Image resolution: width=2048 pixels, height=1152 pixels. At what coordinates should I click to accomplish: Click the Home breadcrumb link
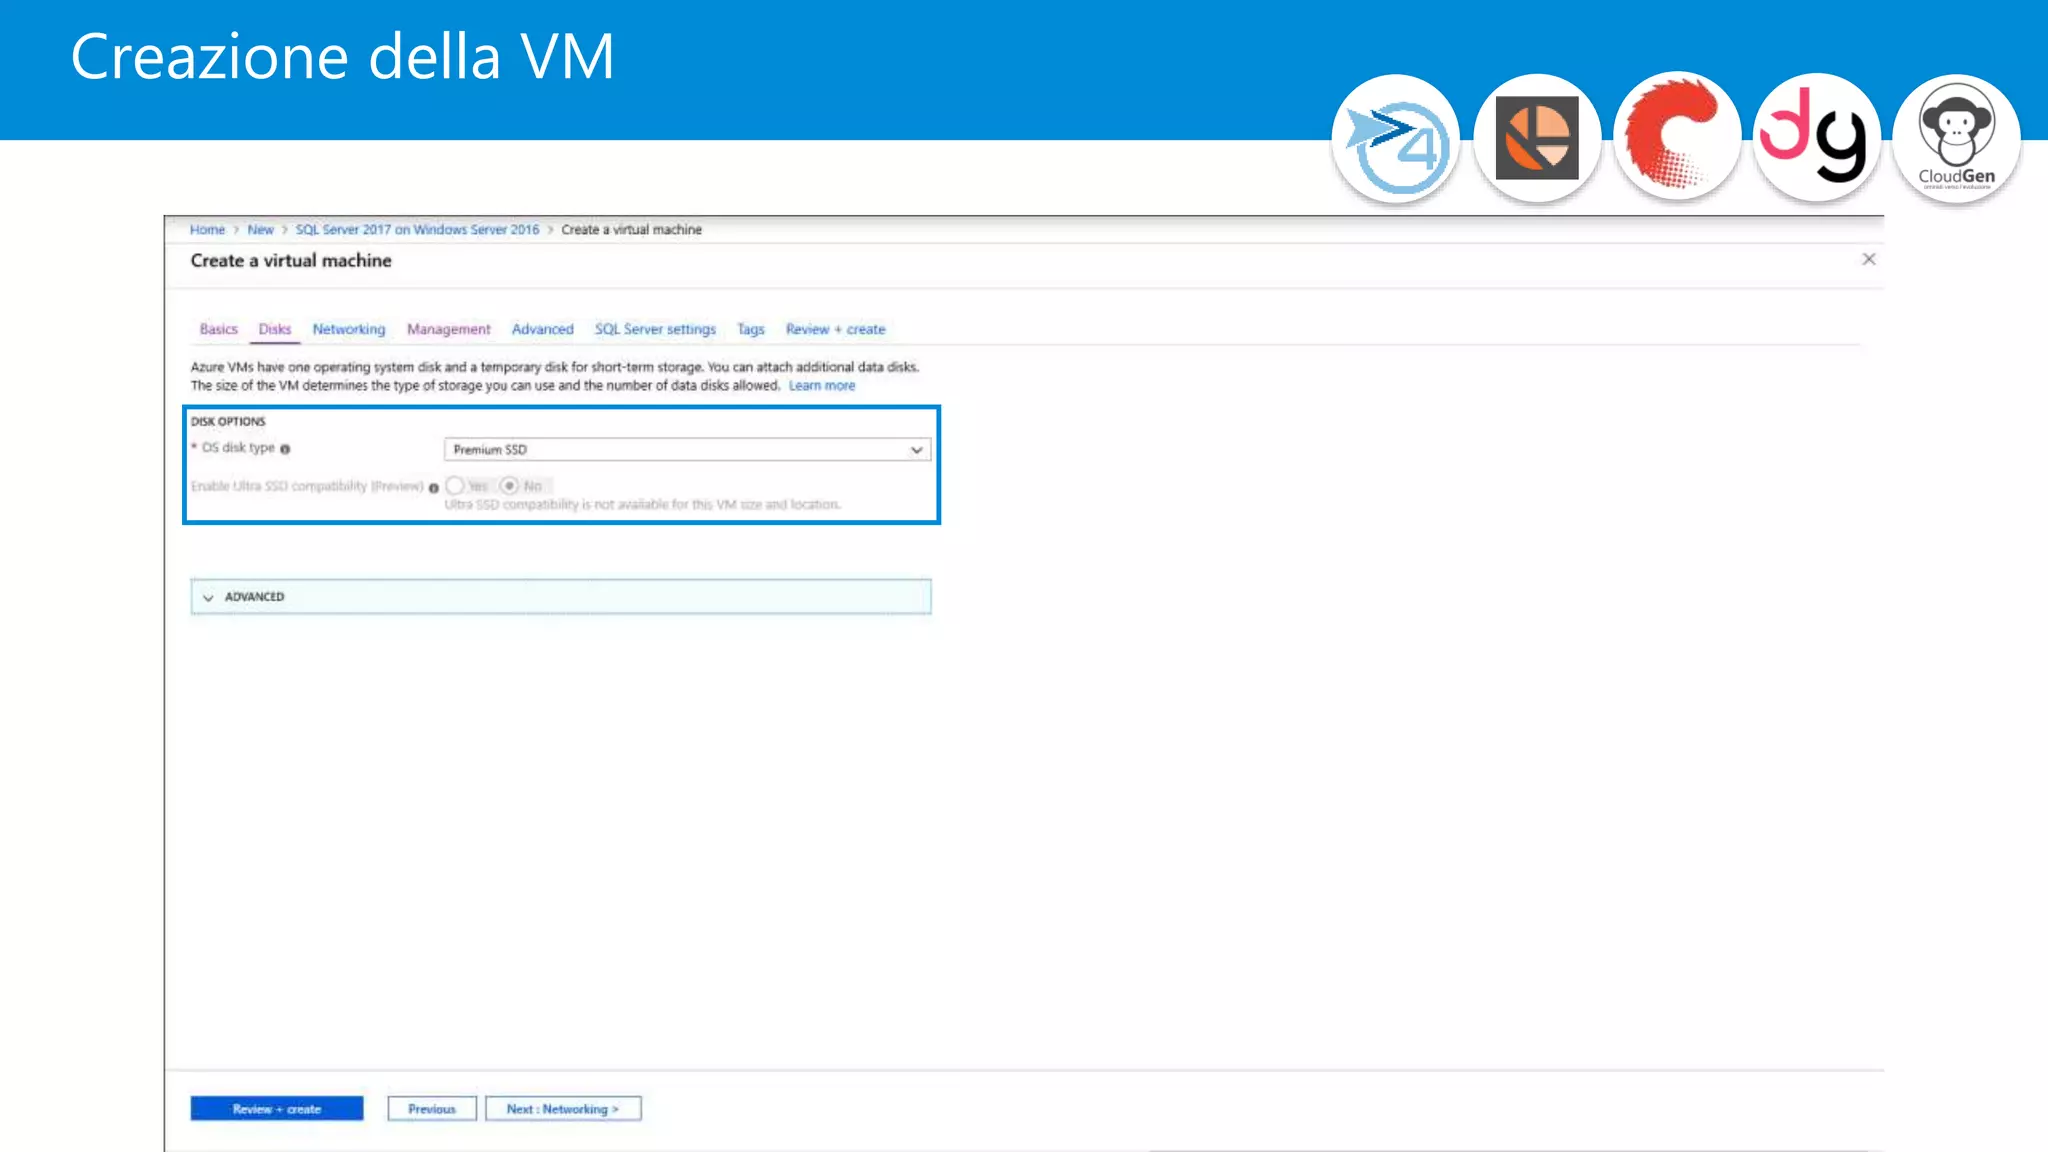point(207,230)
